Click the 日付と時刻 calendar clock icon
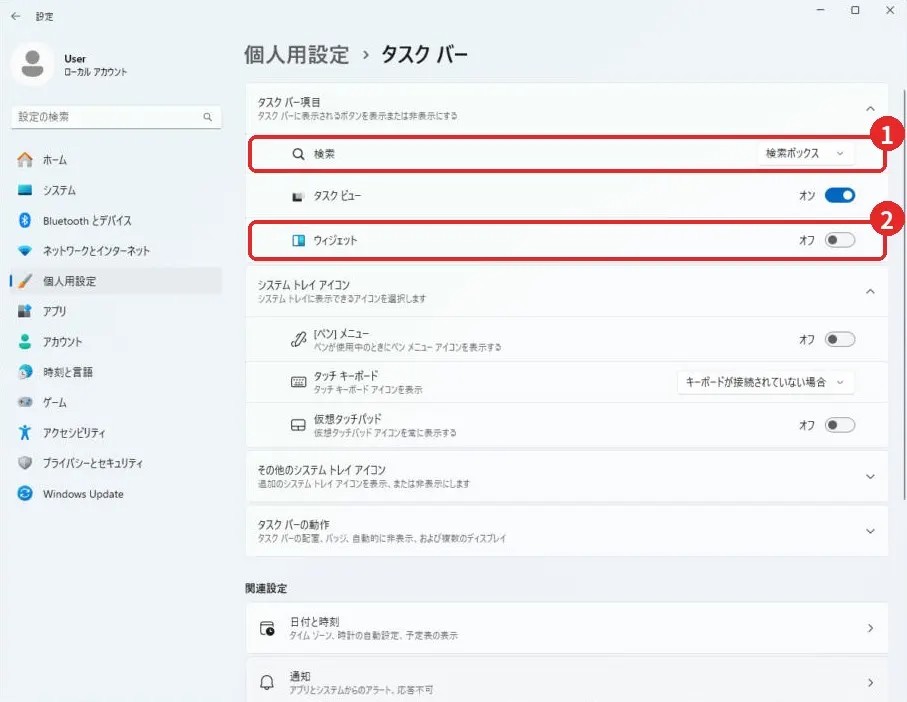The height and width of the screenshot is (702, 907). pyautogui.click(x=267, y=628)
